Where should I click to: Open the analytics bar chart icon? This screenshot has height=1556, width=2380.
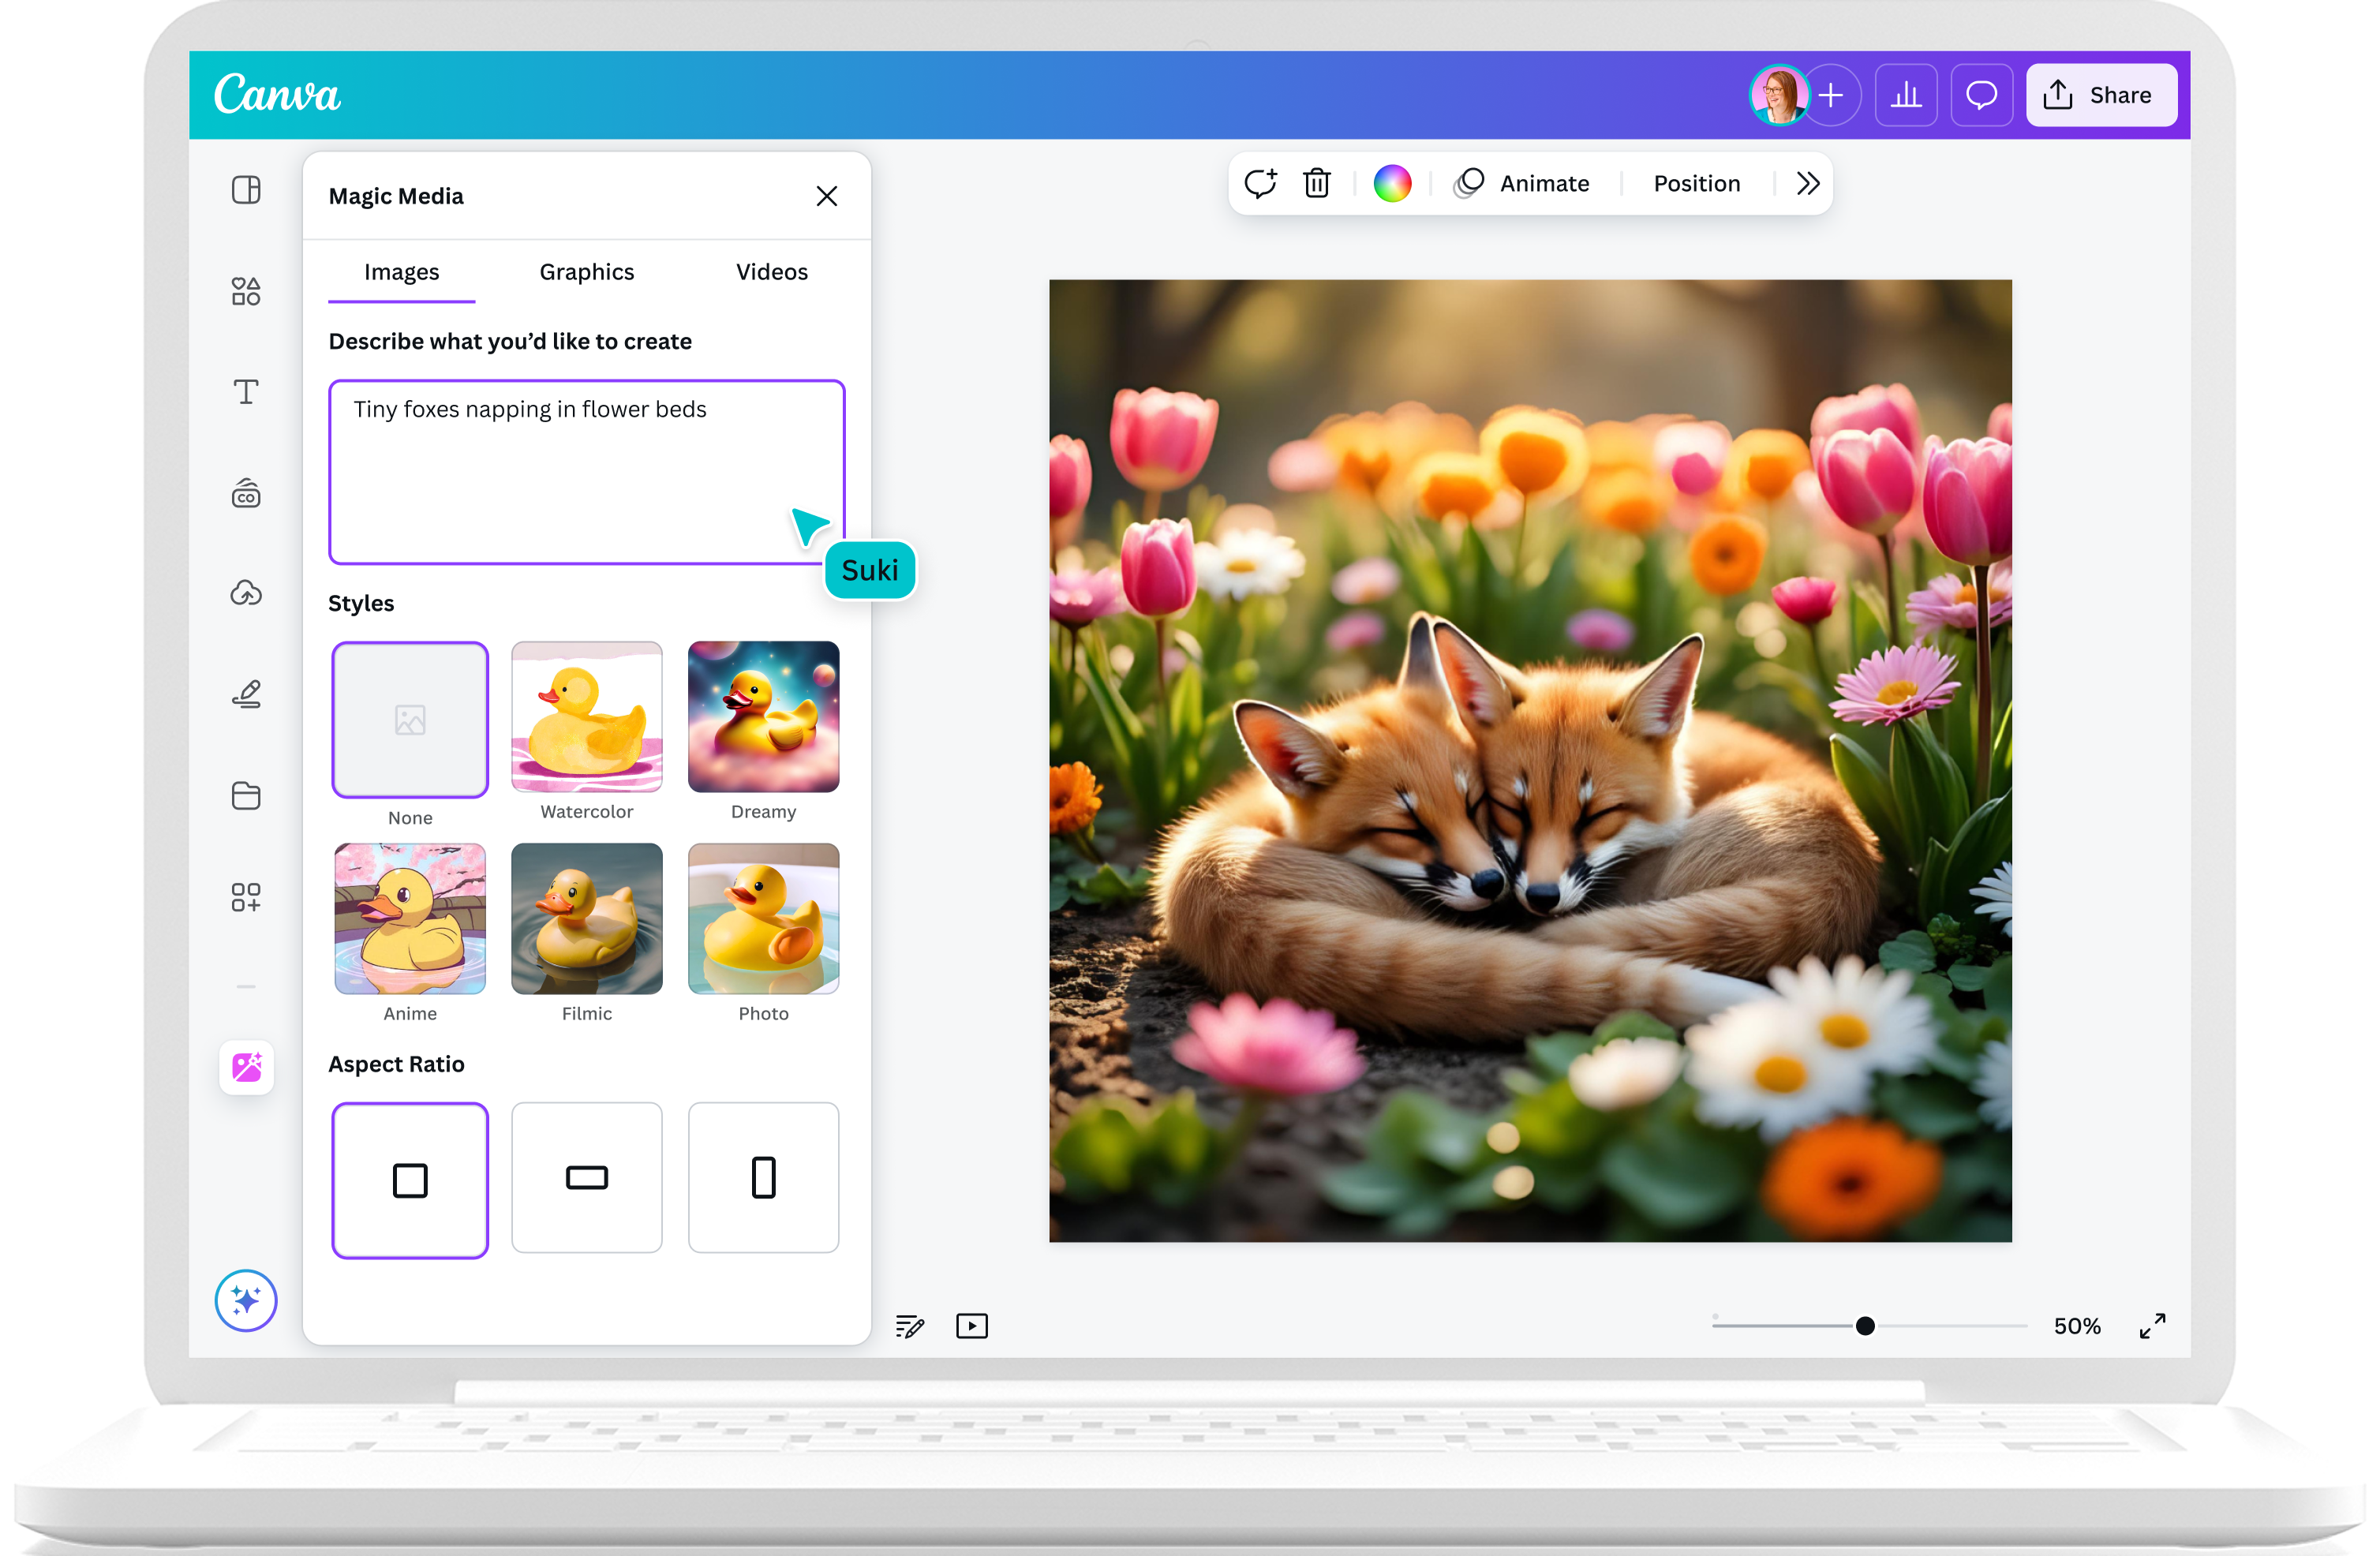[1905, 95]
